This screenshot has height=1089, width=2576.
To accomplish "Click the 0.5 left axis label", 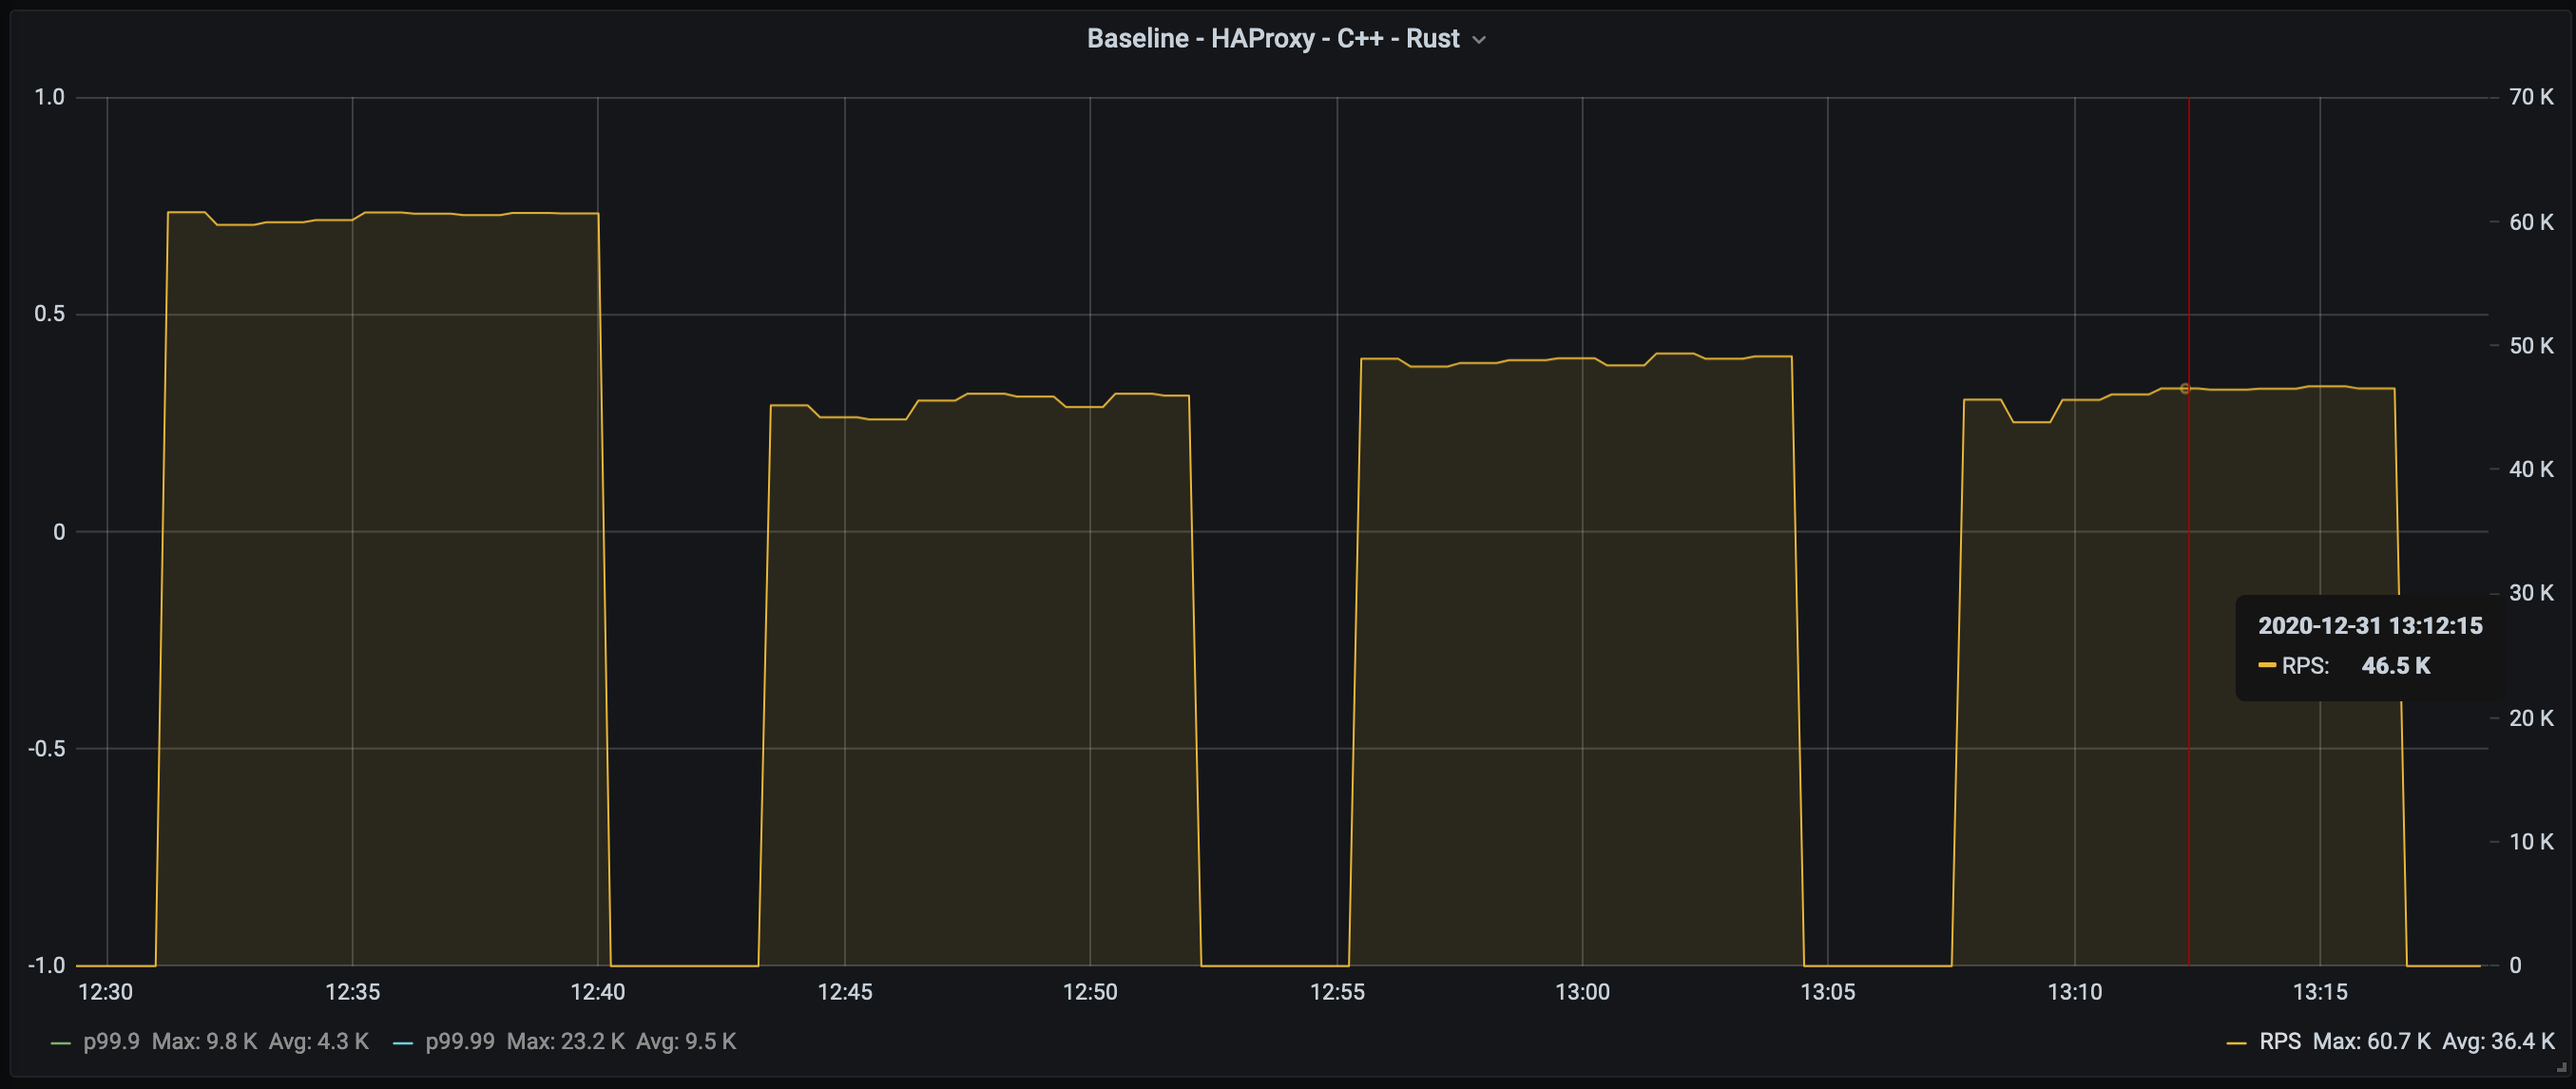I will [x=49, y=314].
